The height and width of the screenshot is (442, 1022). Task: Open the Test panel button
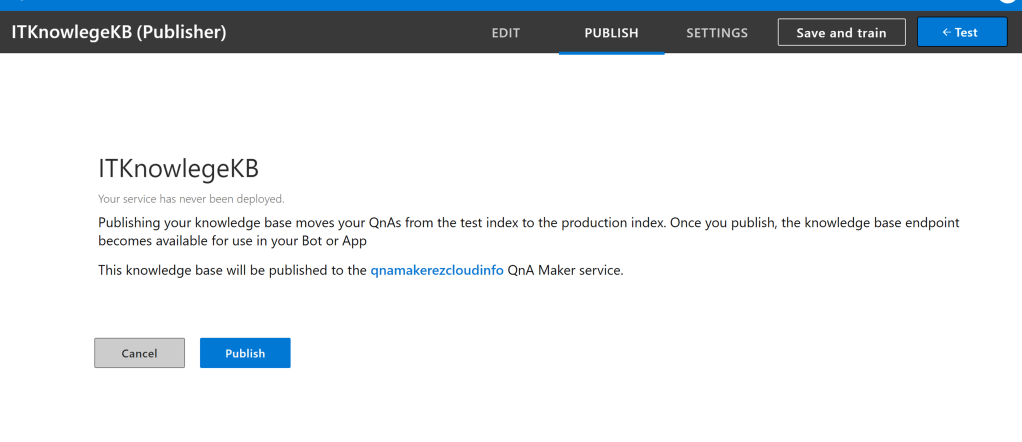960,33
